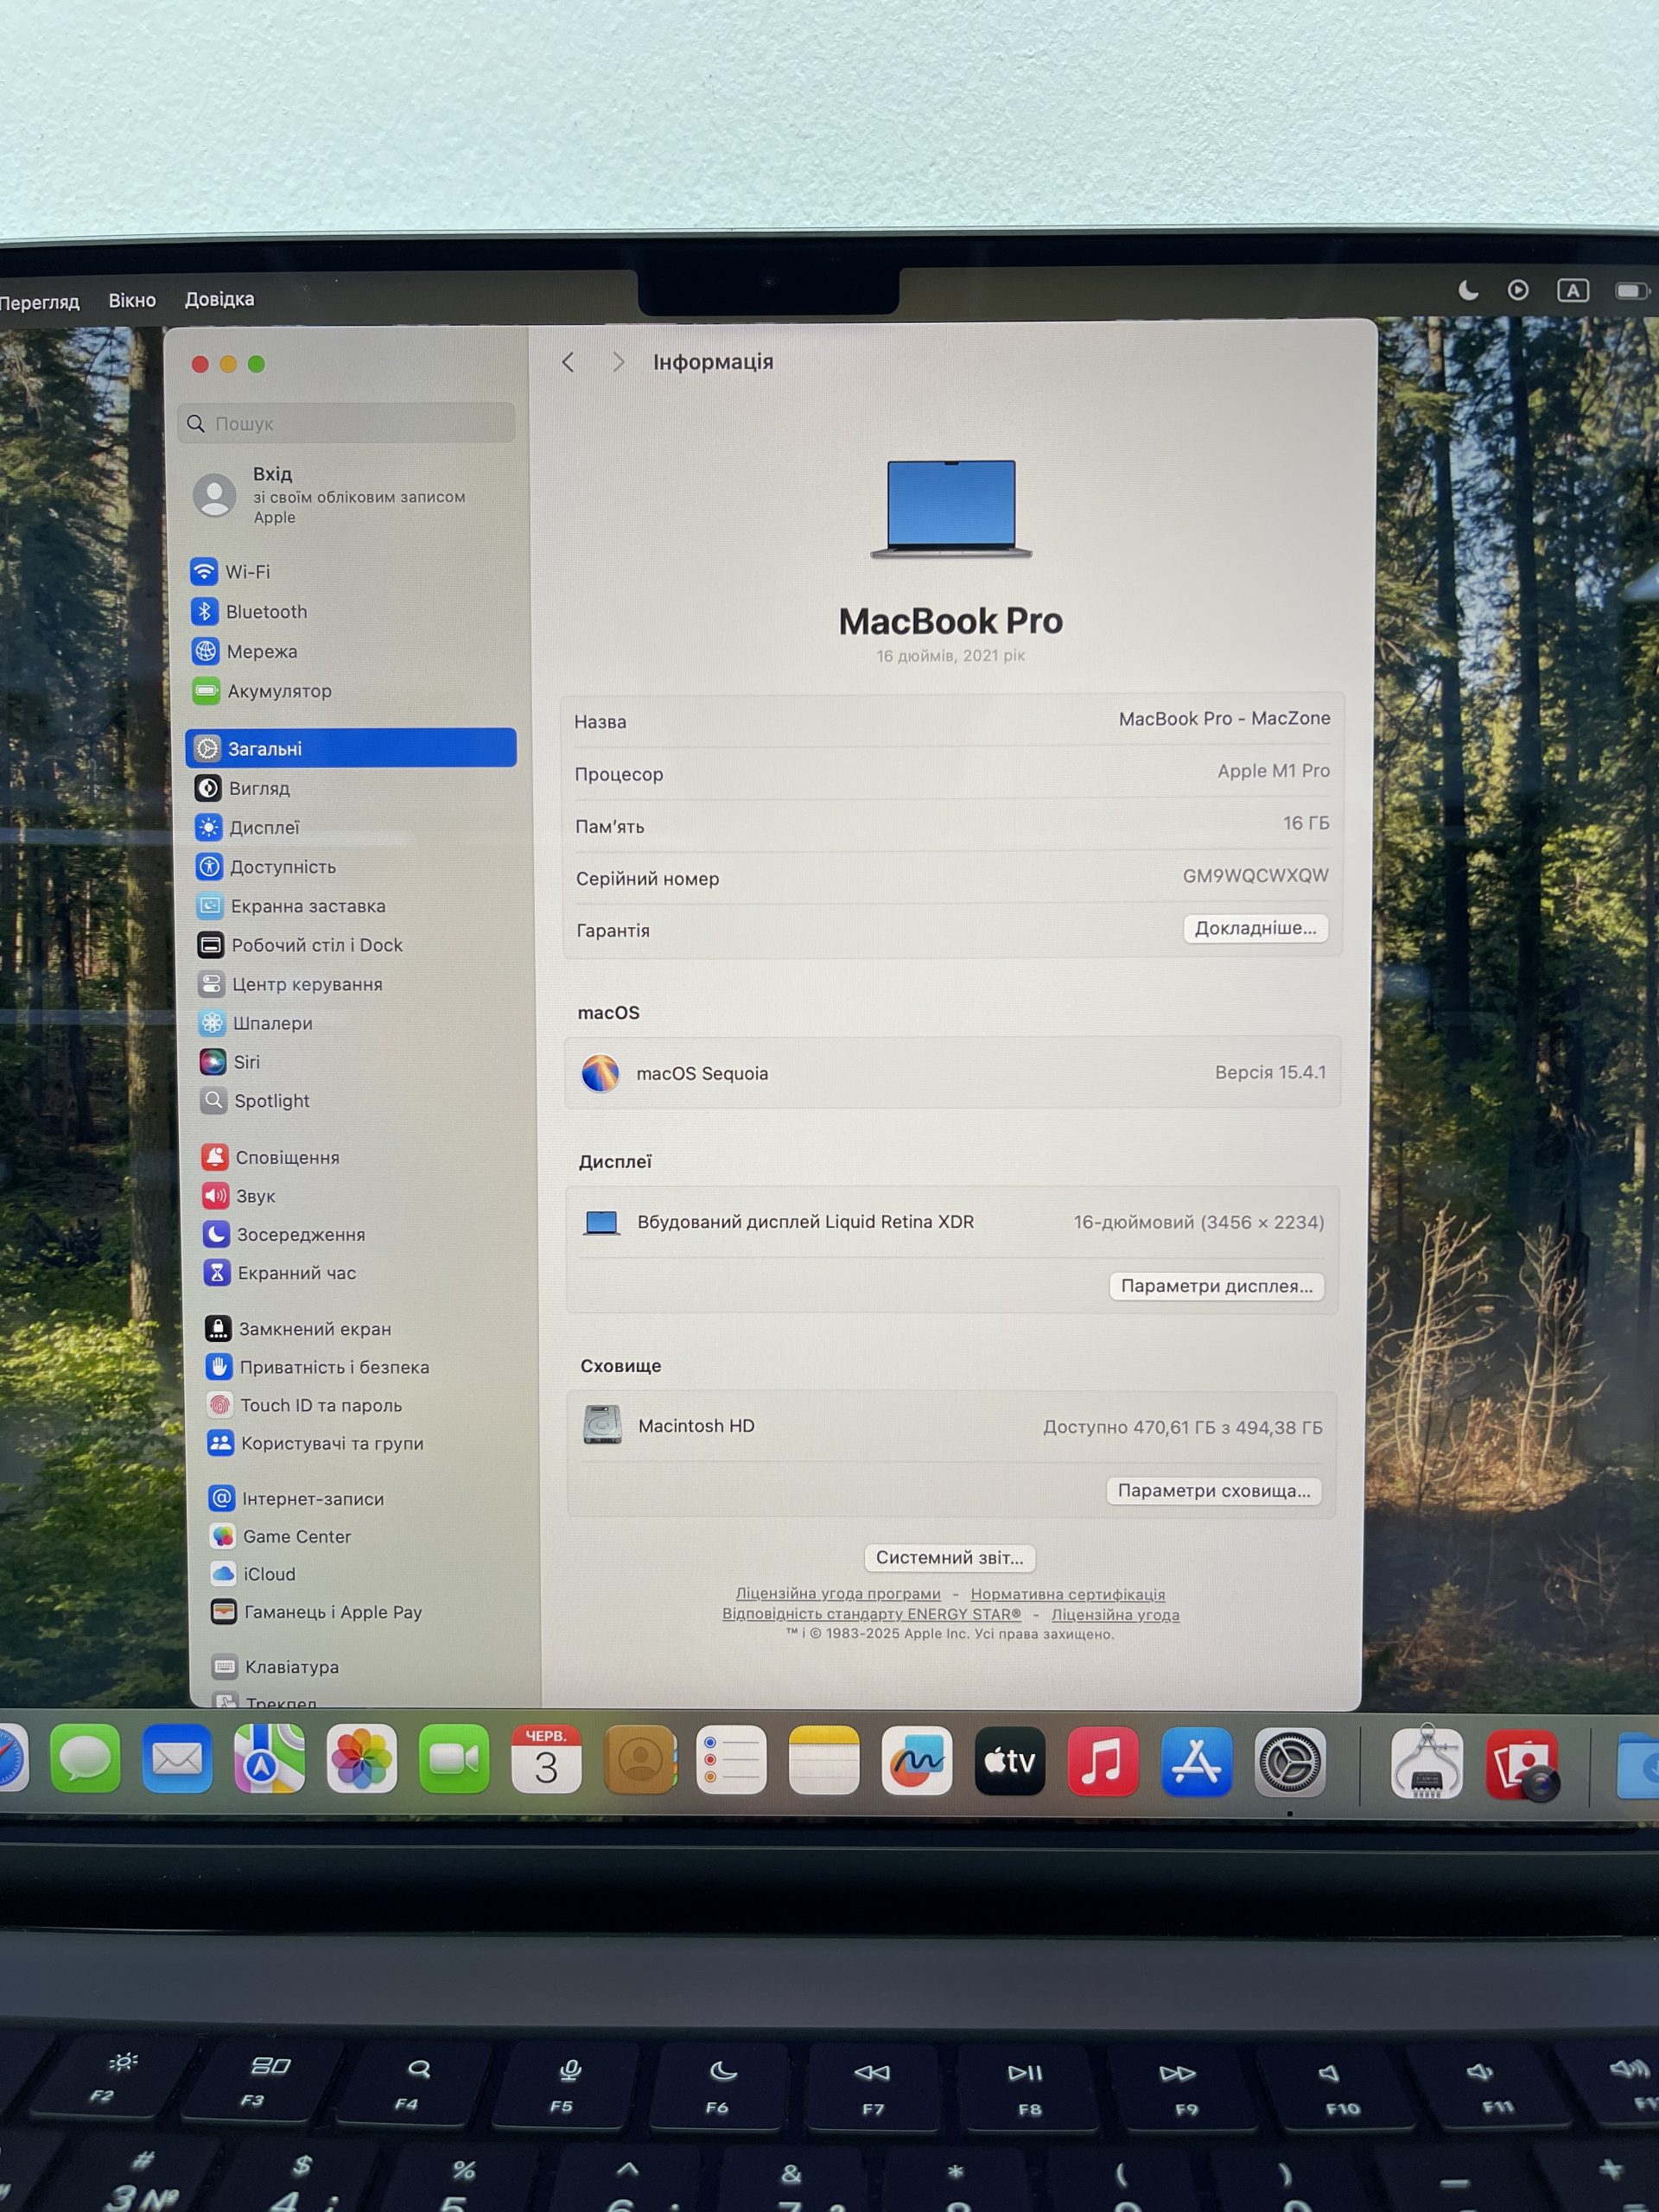The width and height of the screenshot is (1659, 2212).
Task: Open Photos app in Dock
Action: [x=361, y=1759]
